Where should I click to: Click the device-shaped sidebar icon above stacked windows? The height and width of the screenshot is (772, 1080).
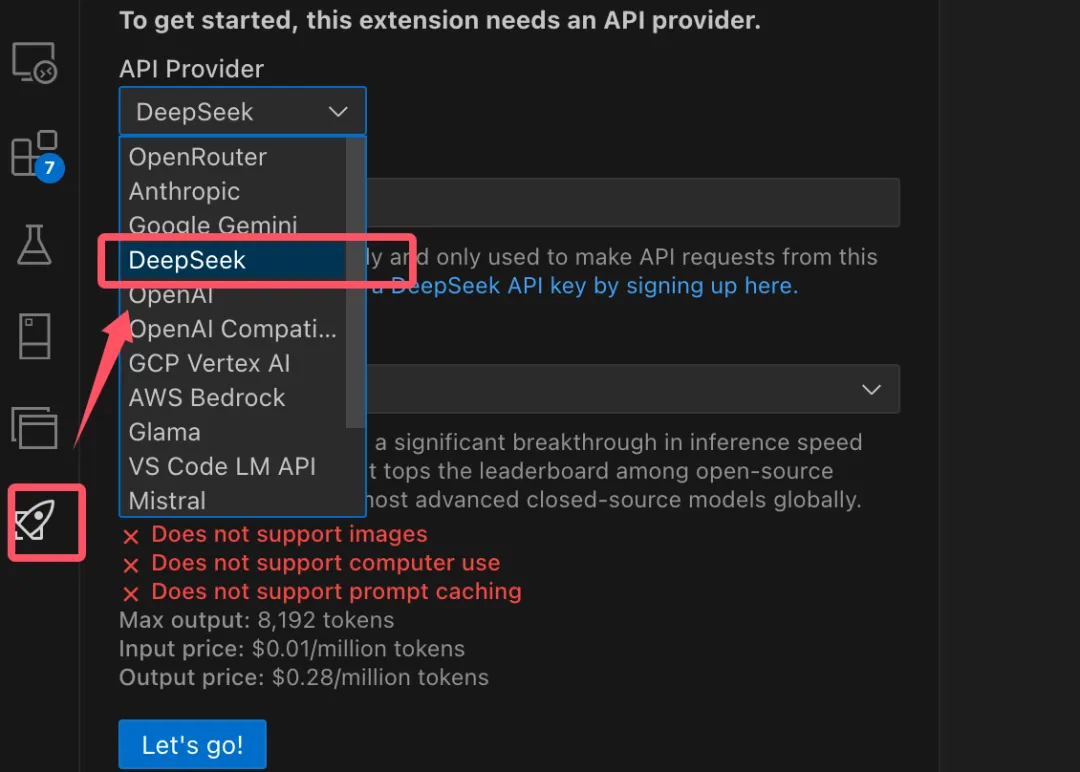pyautogui.click(x=35, y=336)
